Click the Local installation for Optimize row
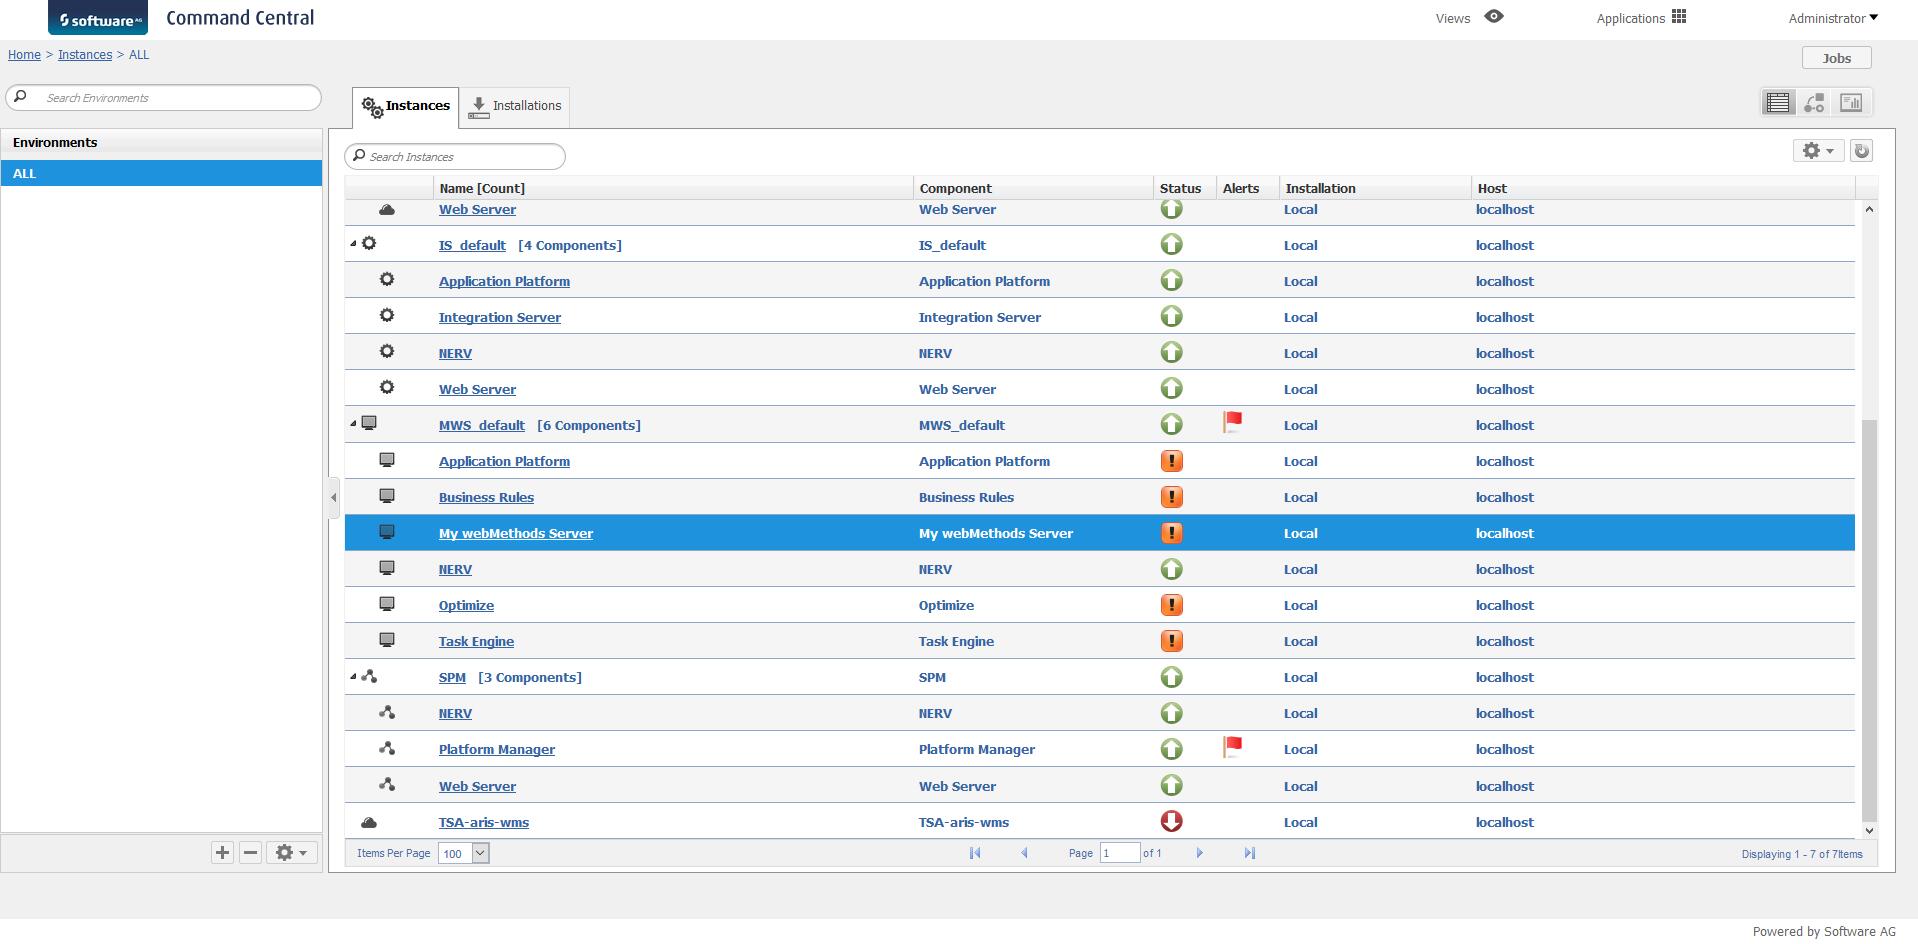Image resolution: width=1918 pixels, height=944 pixels. (1300, 605)
